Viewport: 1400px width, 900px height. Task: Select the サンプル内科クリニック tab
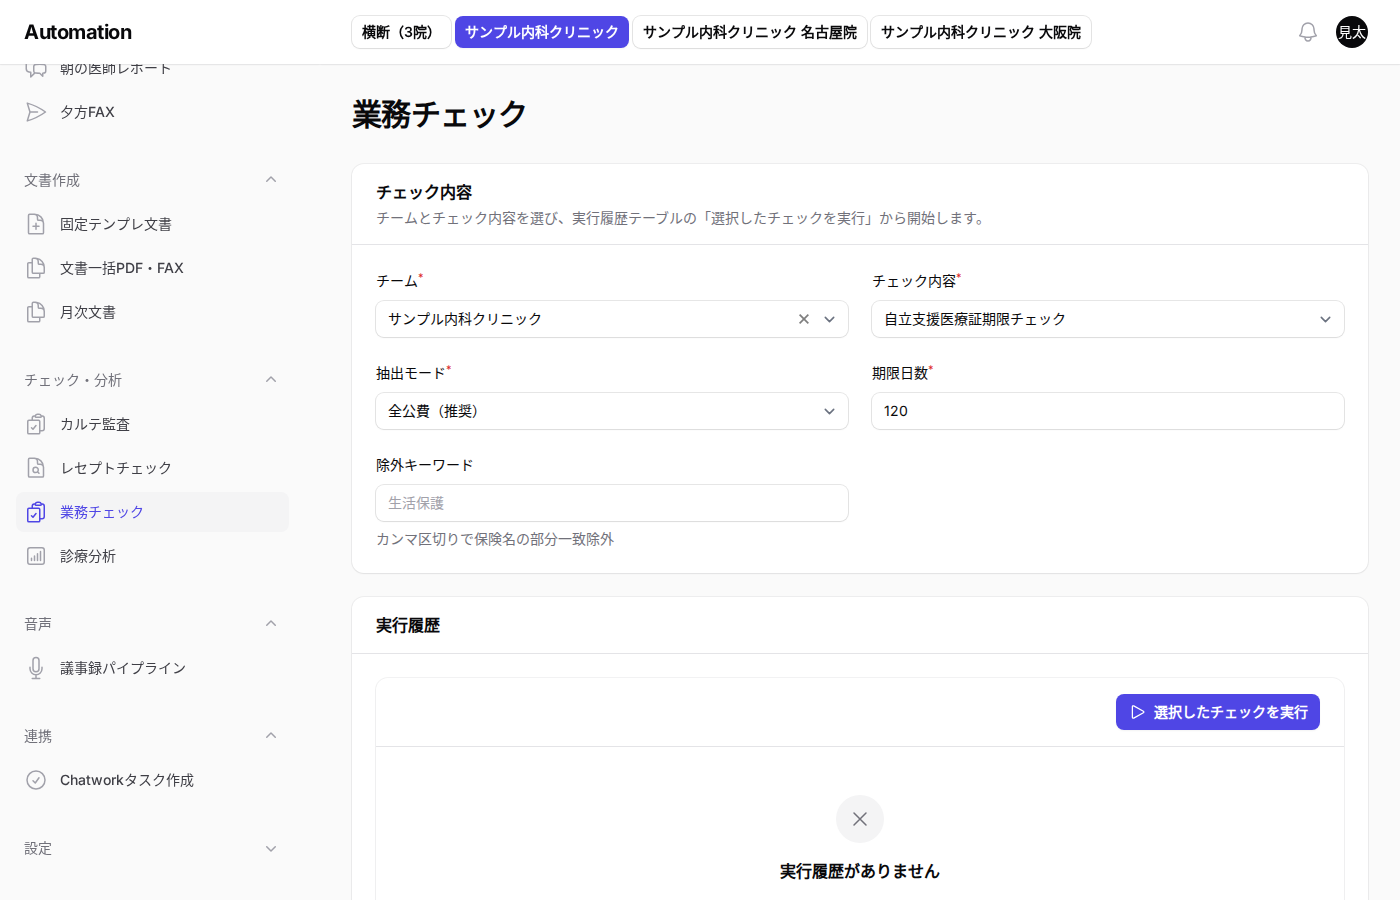click(x=542, y=32)
